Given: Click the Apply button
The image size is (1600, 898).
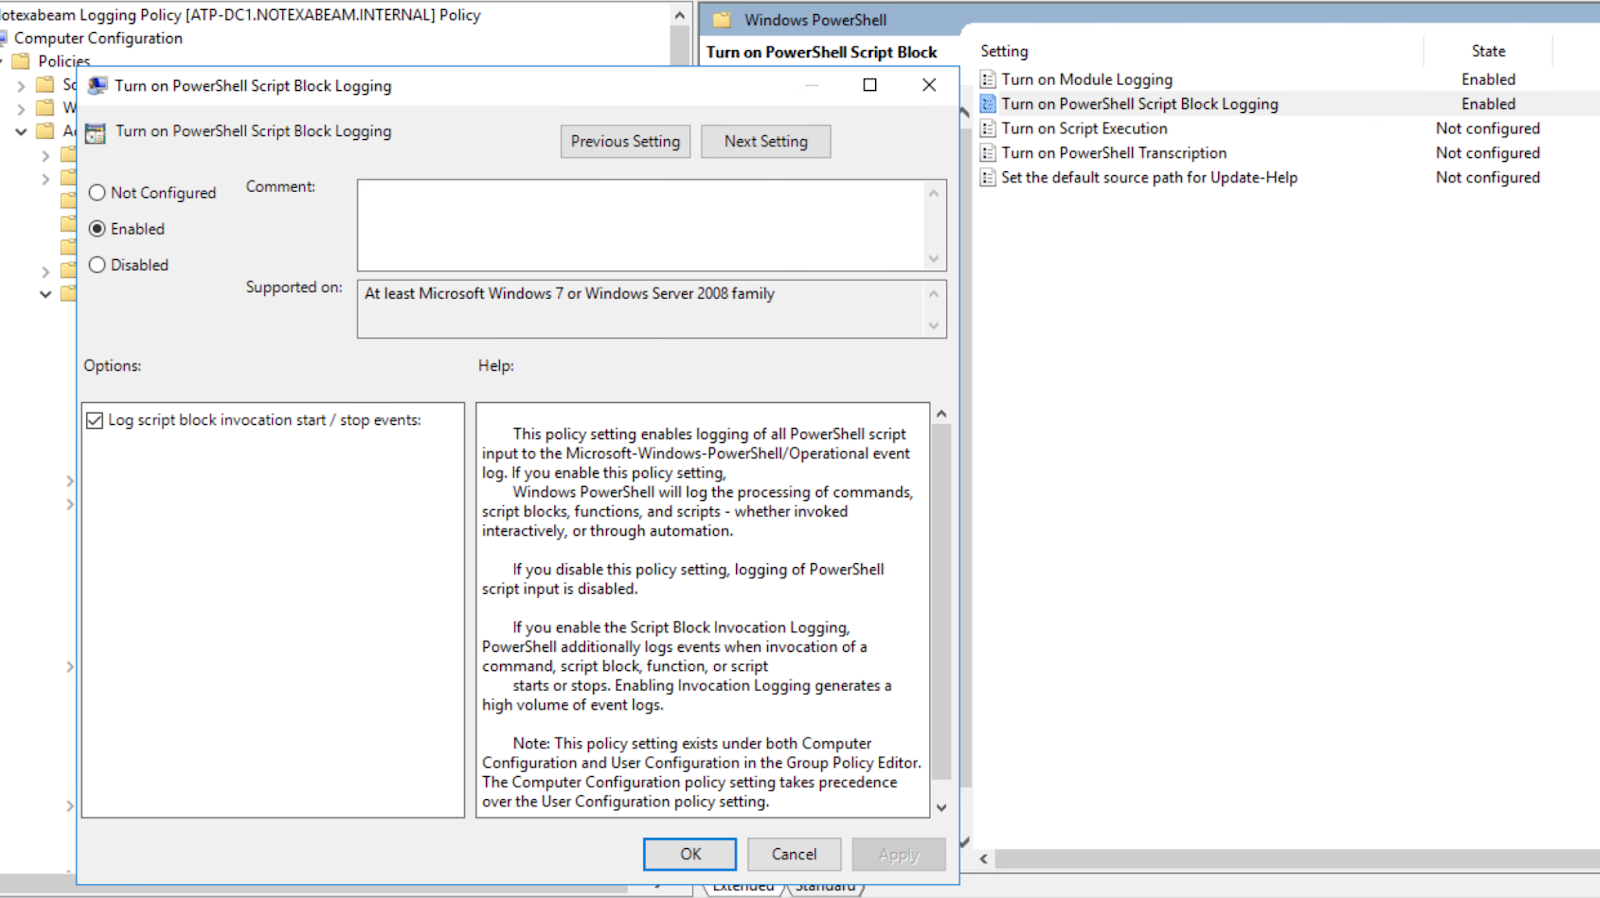Looking at the screenshot, I should [x=899, y=854].
